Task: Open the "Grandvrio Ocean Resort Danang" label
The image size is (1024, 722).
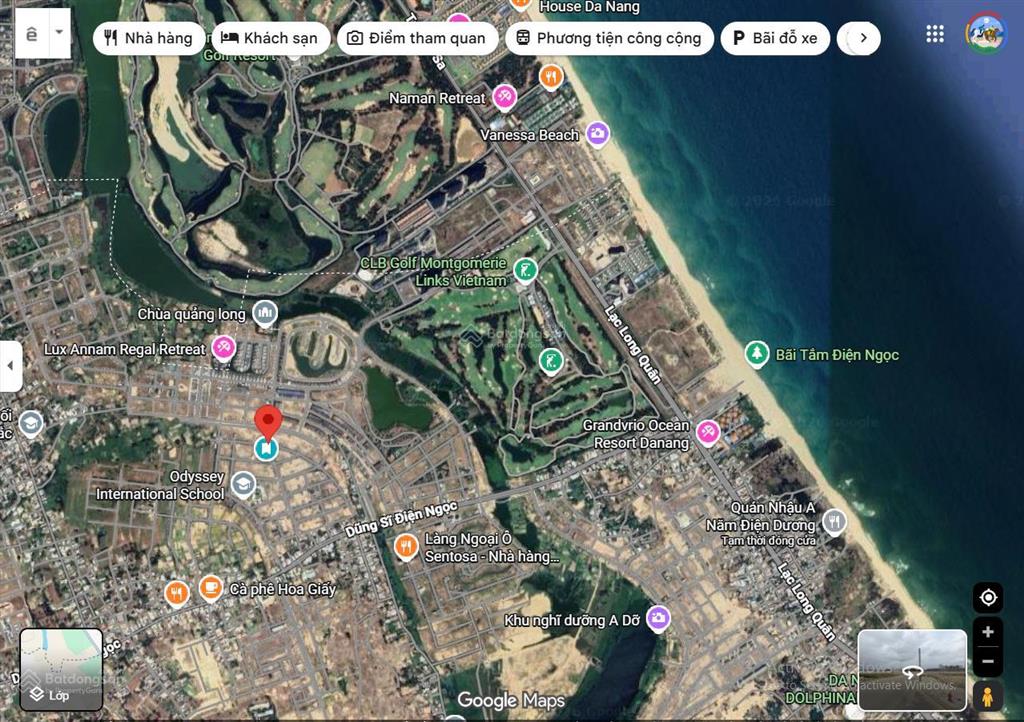Action: point(636,434)
